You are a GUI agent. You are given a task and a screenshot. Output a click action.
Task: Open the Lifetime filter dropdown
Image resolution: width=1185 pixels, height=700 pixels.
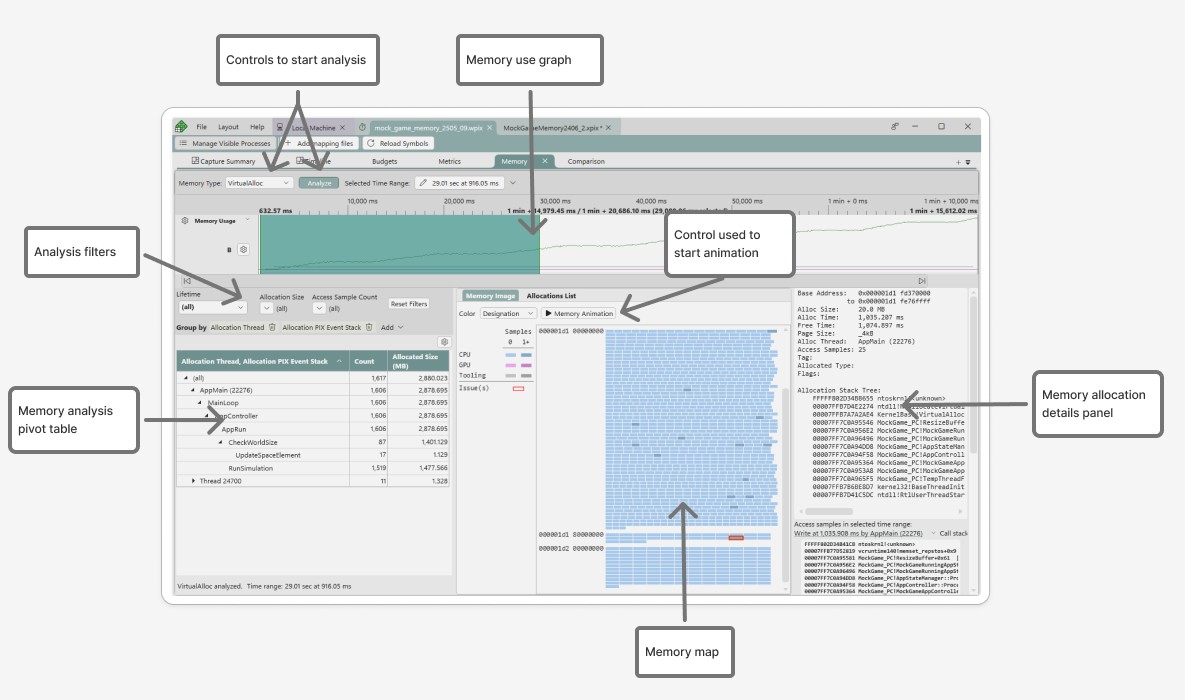pyautogui.click(x=211, y=309)
